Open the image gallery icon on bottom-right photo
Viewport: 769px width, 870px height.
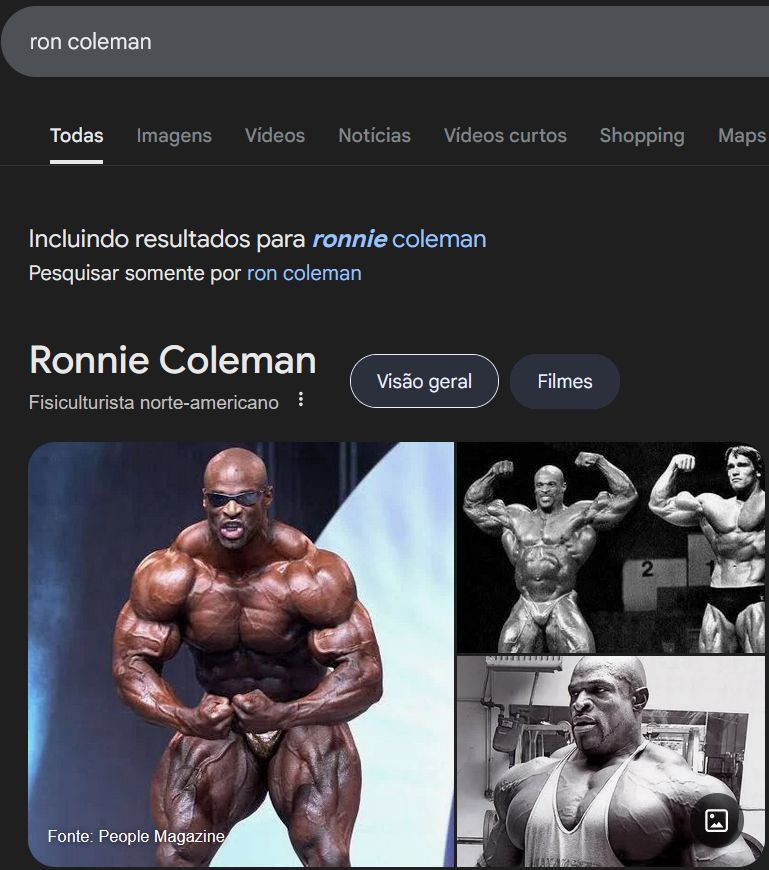(x=716, y=820)
